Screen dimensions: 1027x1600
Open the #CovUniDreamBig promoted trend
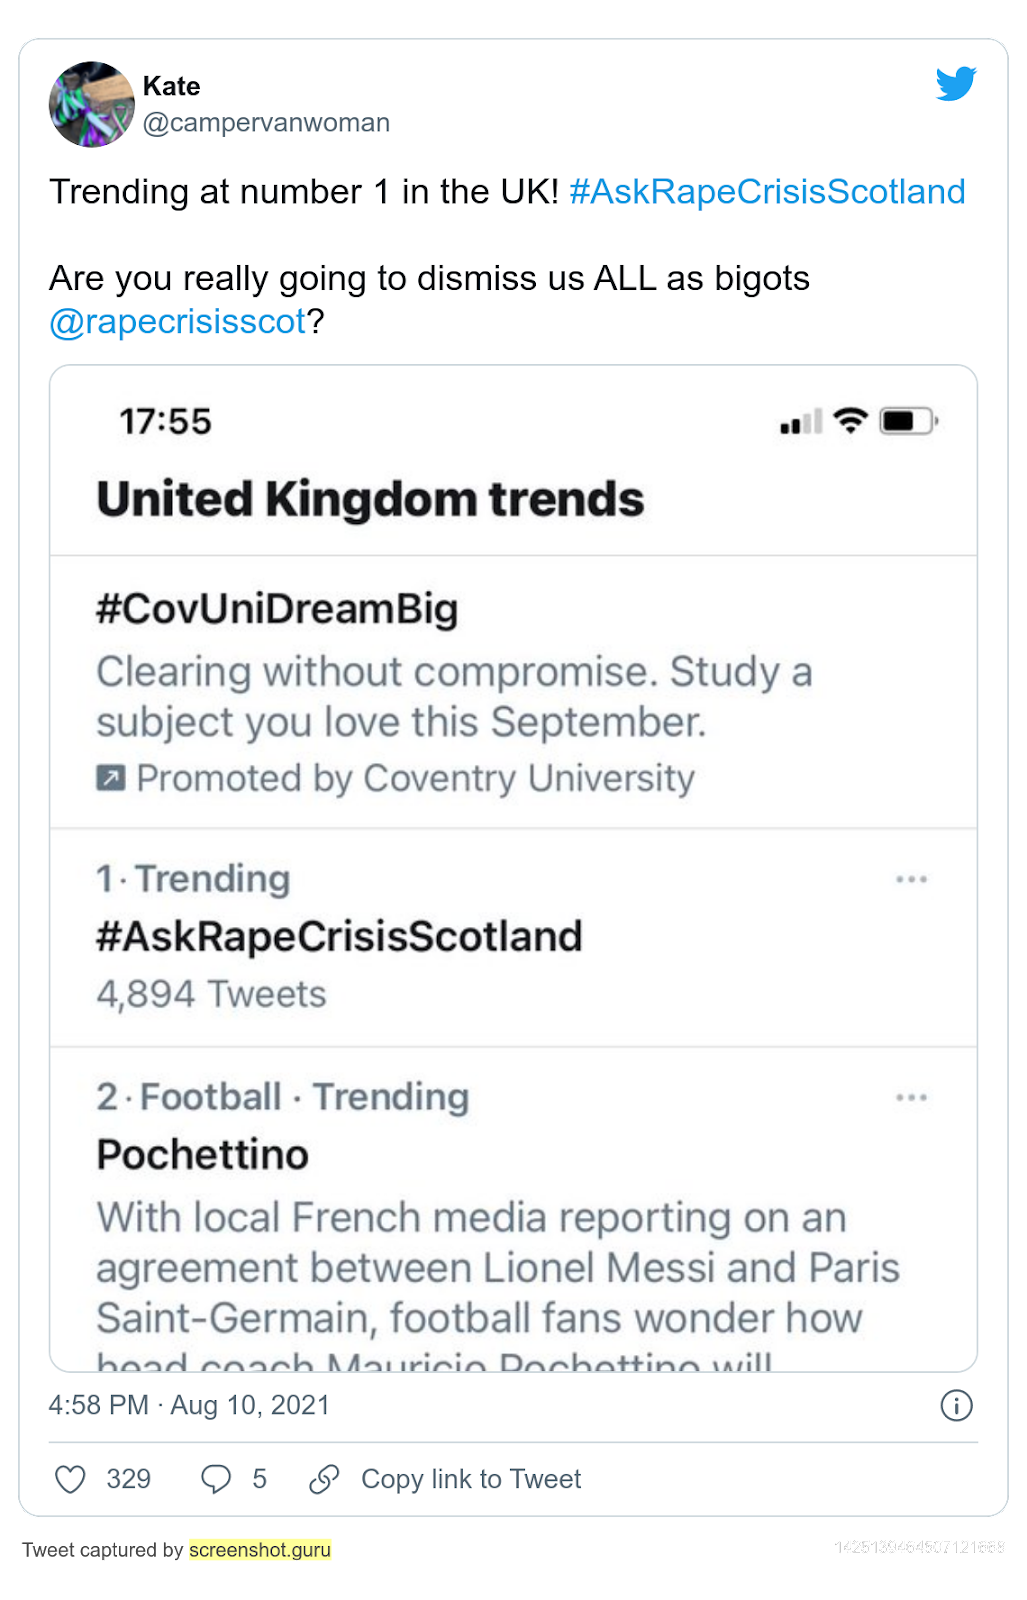pos(277,609)
